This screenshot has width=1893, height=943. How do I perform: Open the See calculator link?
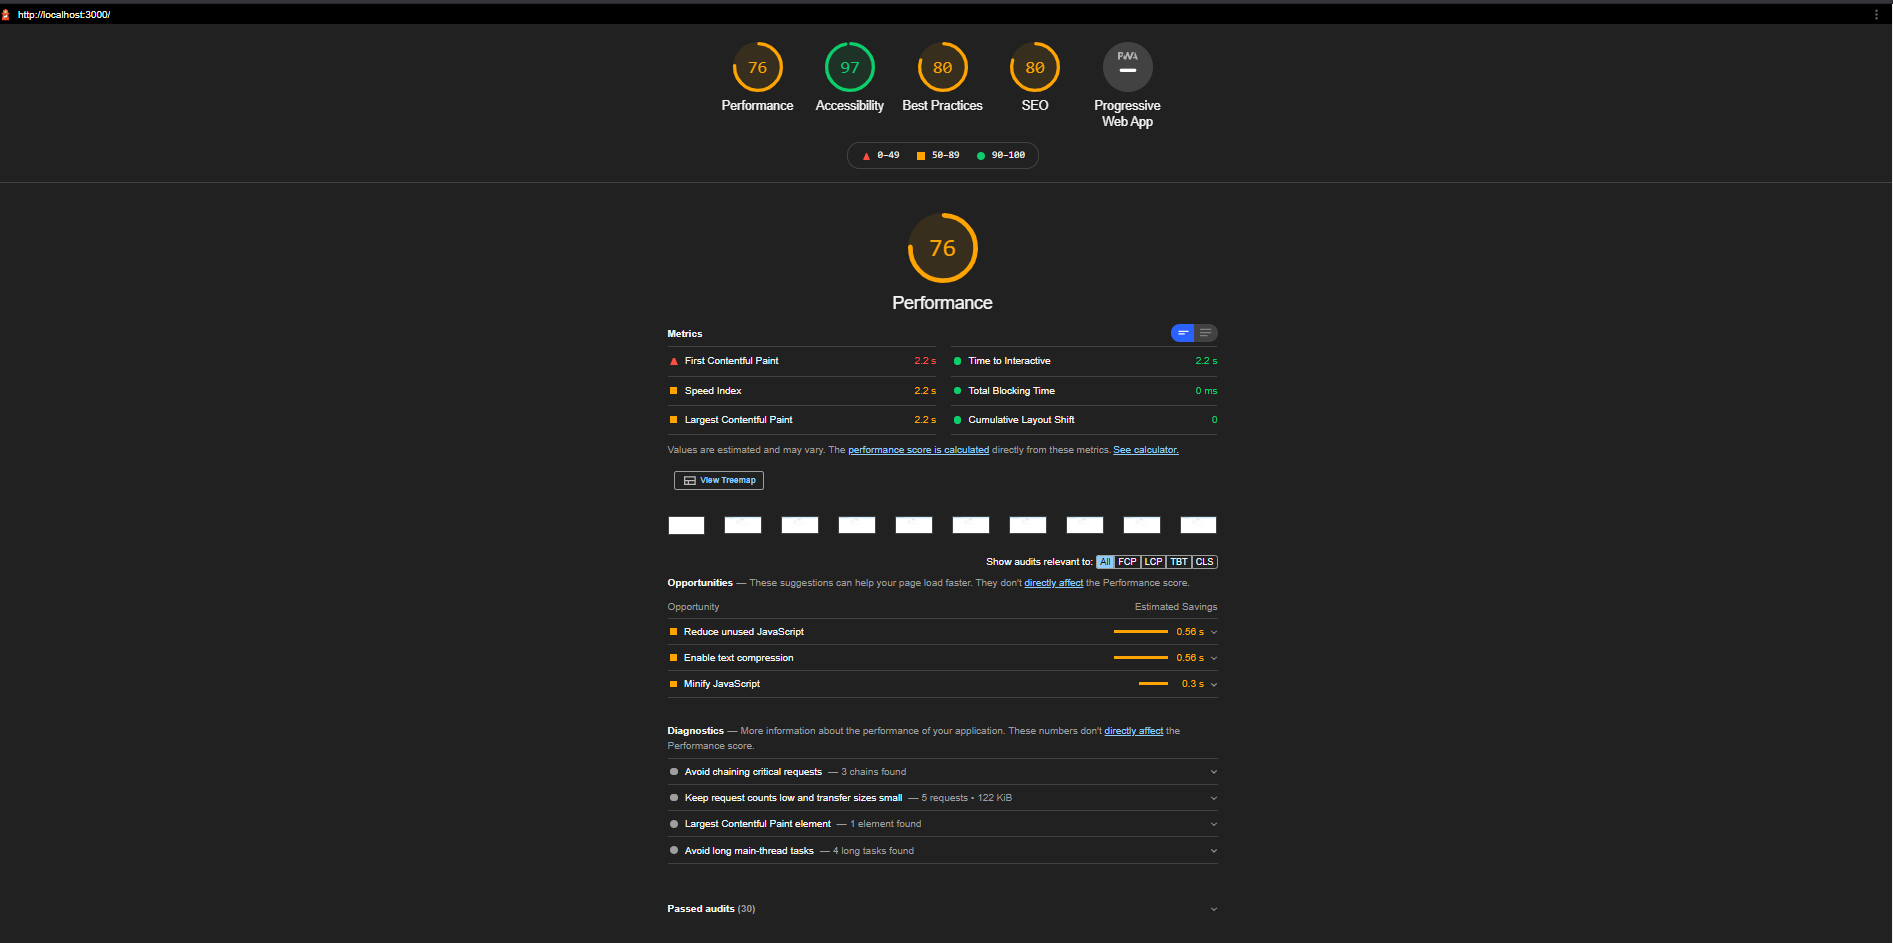click(1146, 450)
